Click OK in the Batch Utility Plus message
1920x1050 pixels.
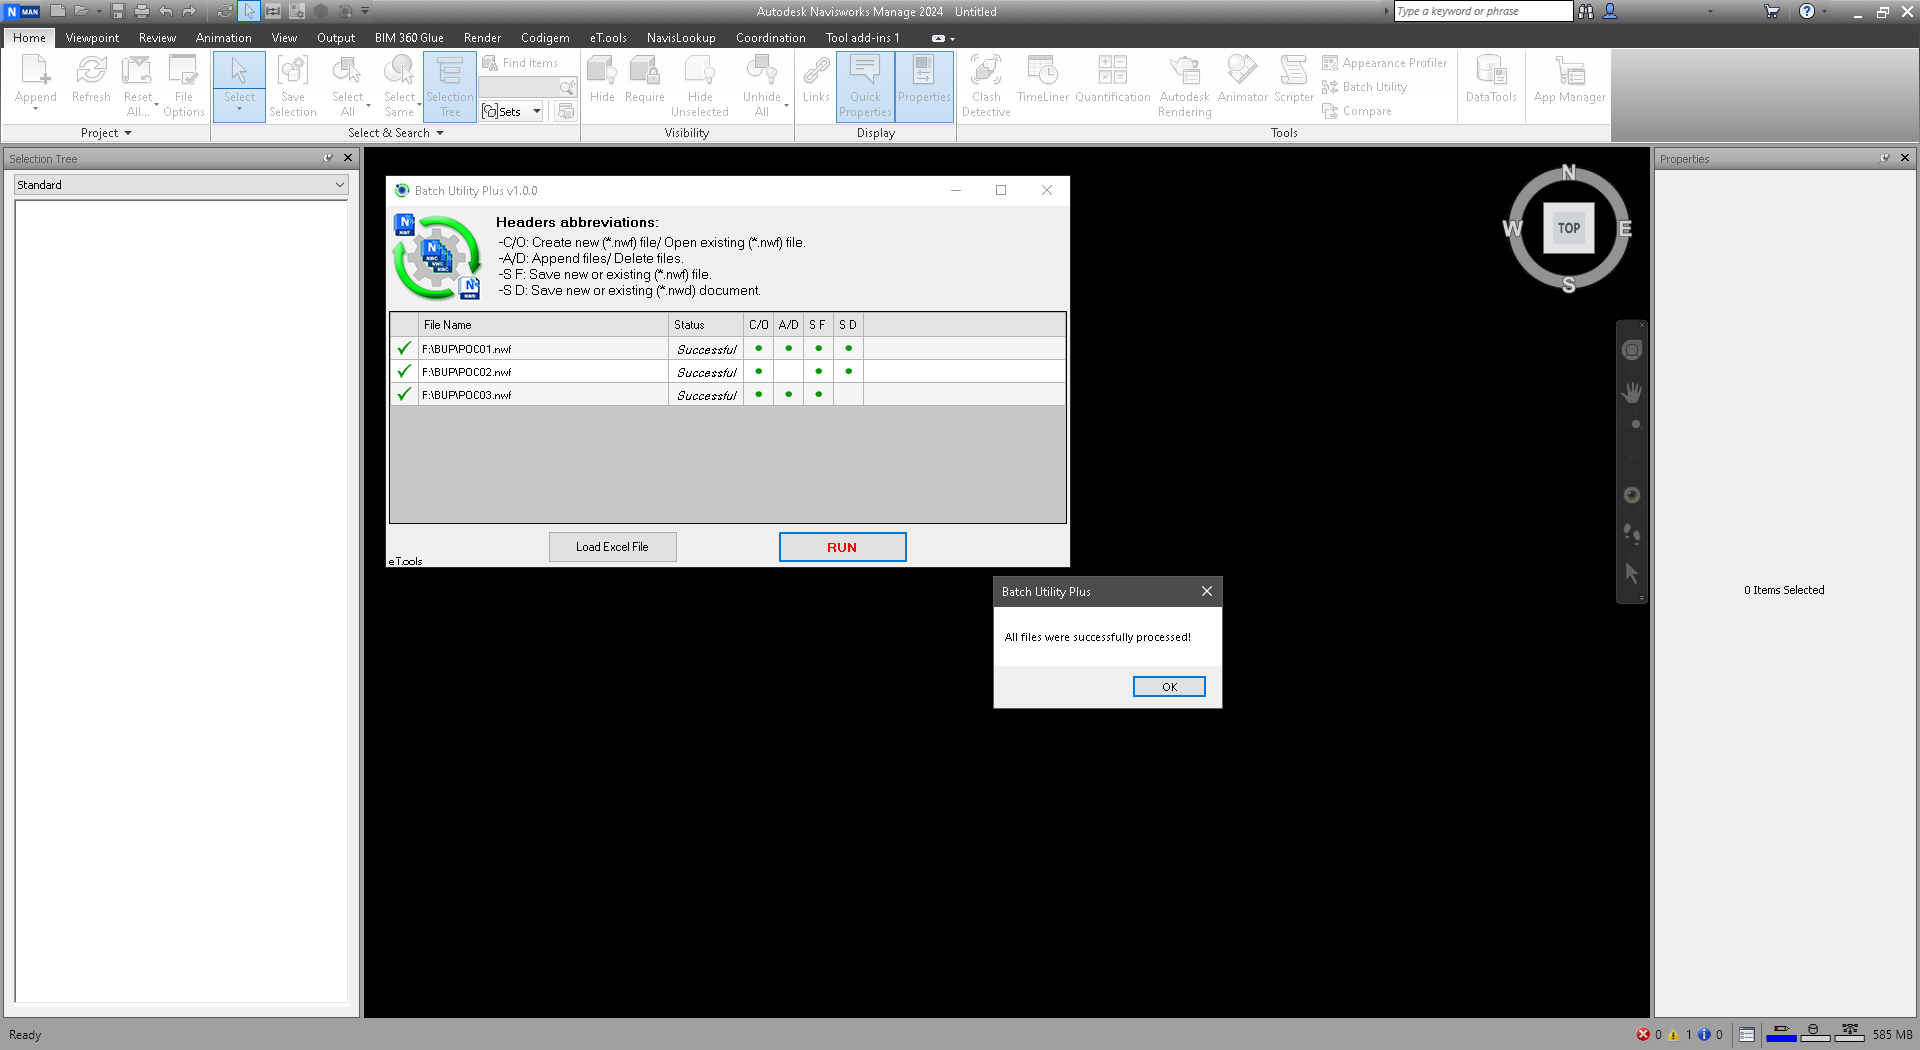tap(1169, 687)
